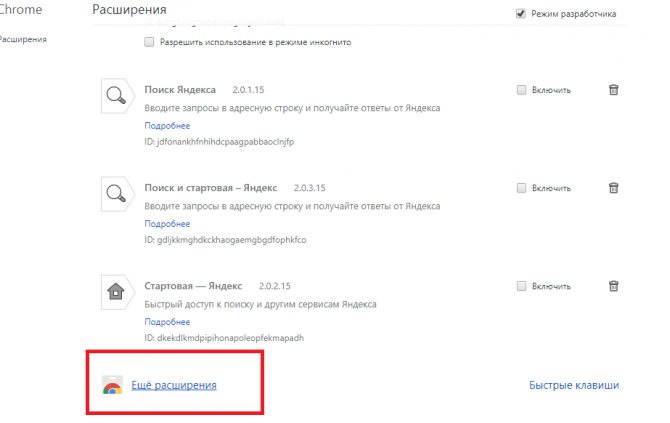Click the Поиск Яндекса extension title

pos(180,90)
